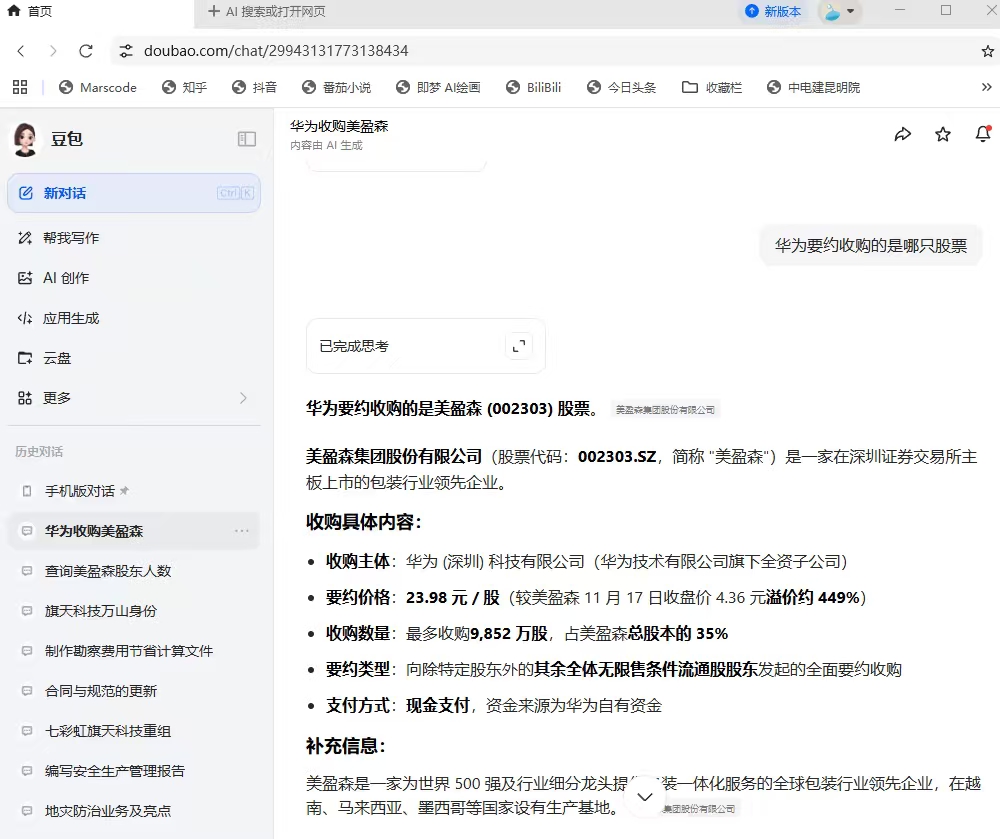
Task: Start a 新对话 new chat
Action: tap(133, 193)
